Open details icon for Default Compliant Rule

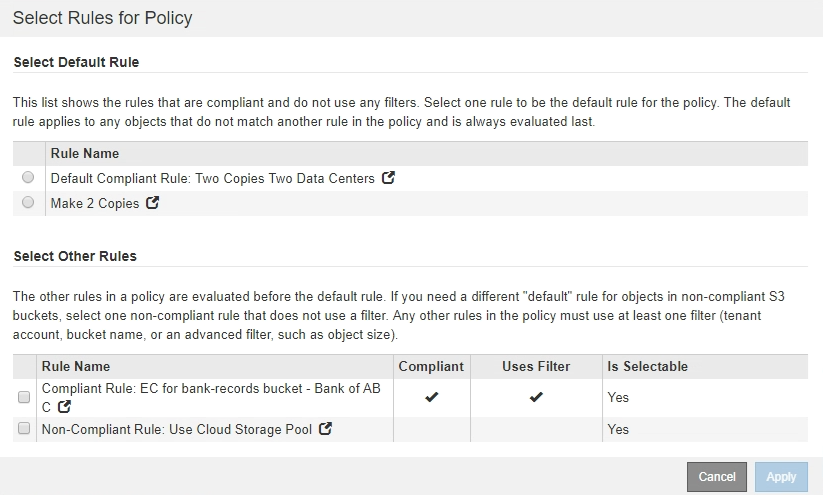[x=389, y=178]
